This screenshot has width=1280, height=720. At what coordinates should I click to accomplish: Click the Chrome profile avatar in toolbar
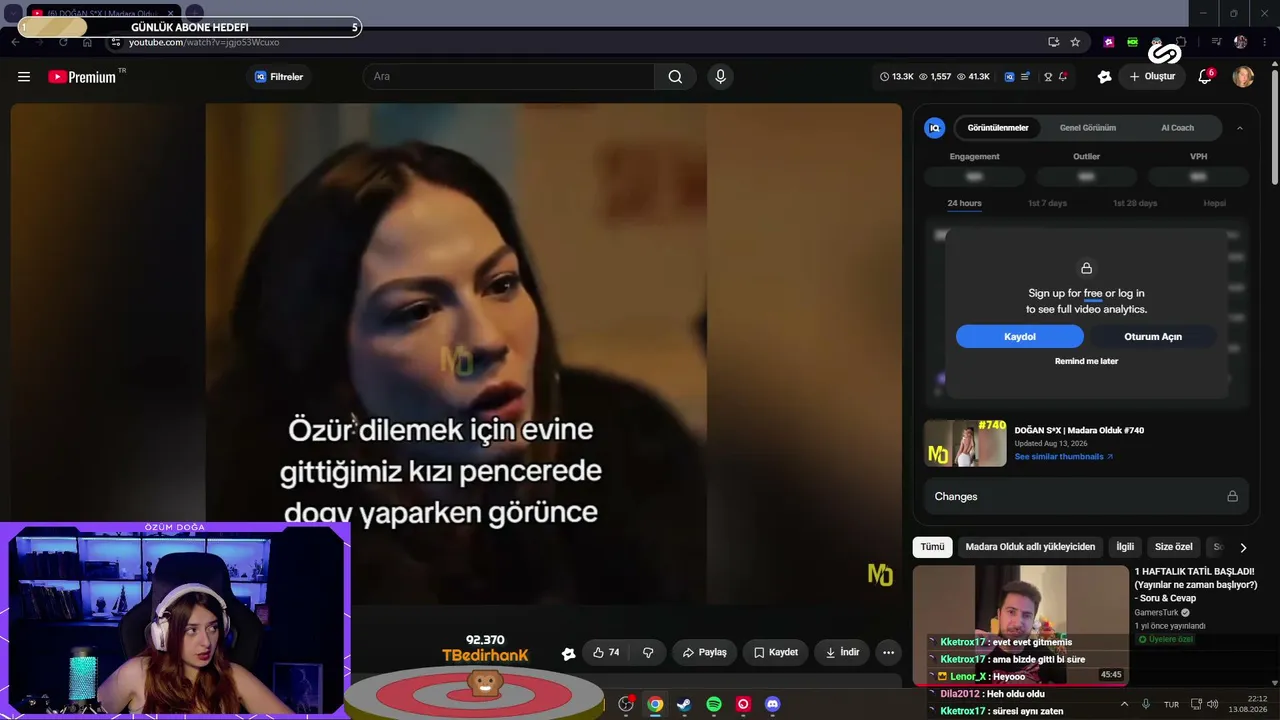coord(1241,42)
